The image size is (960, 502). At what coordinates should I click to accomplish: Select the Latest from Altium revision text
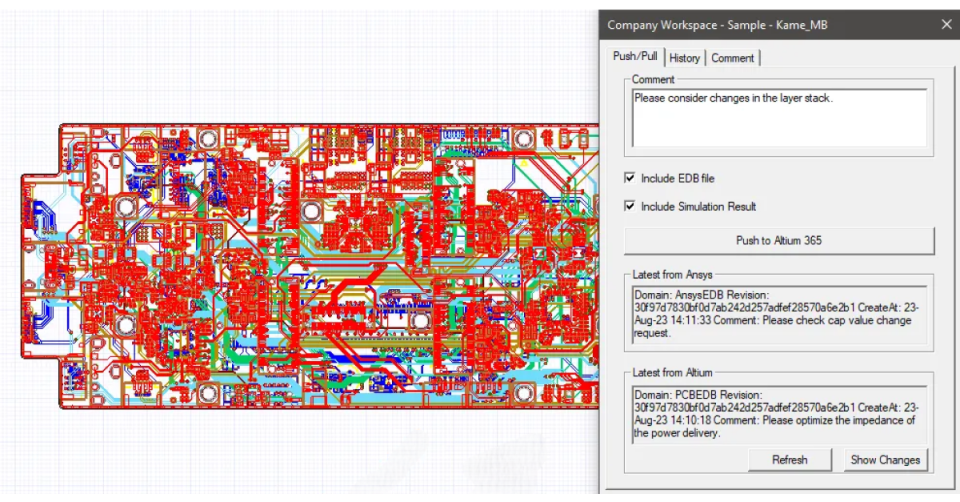coord(779,414)
